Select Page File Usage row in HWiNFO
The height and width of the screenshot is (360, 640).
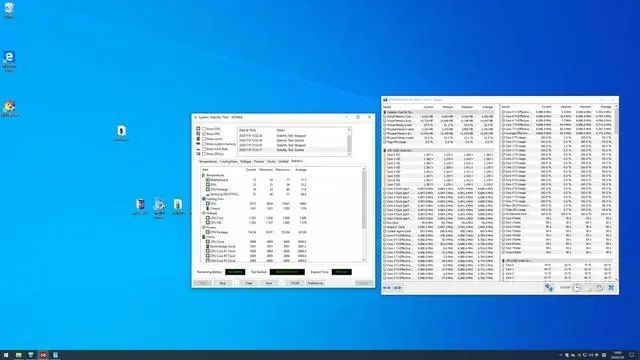[x=439, y=142]
